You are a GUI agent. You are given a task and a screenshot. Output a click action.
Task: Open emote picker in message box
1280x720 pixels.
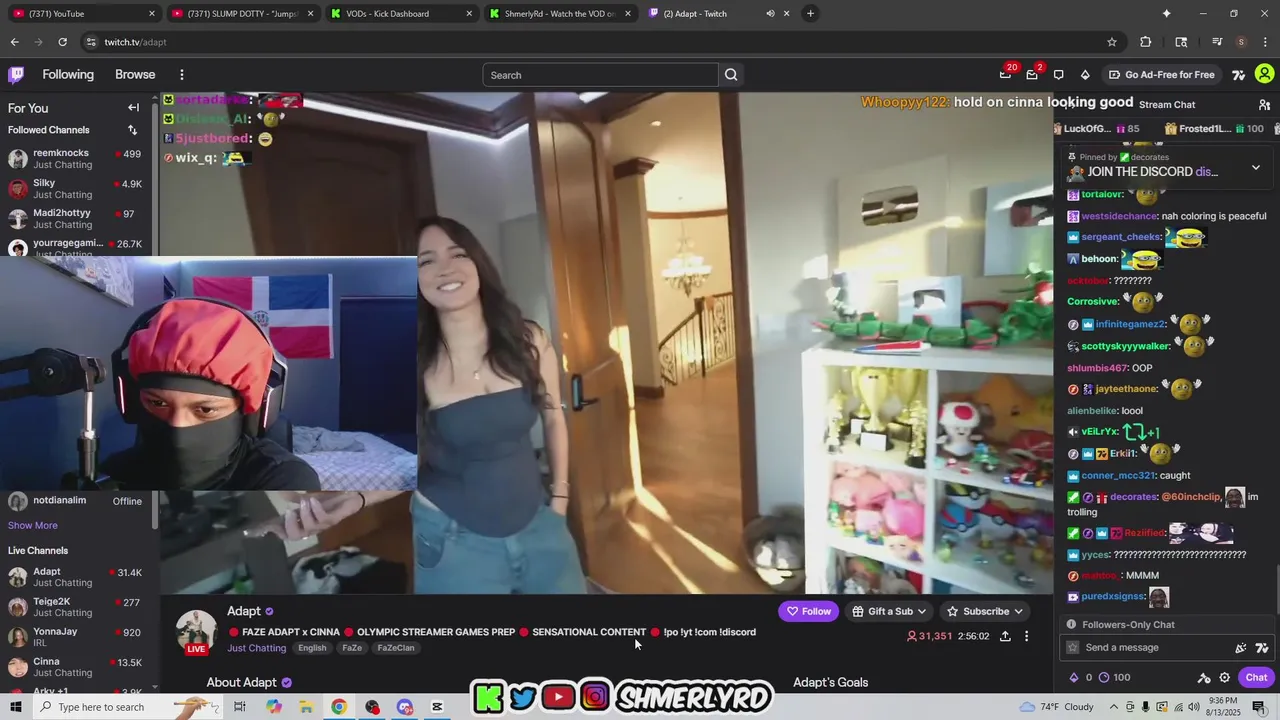click(x=1241, y=648)
